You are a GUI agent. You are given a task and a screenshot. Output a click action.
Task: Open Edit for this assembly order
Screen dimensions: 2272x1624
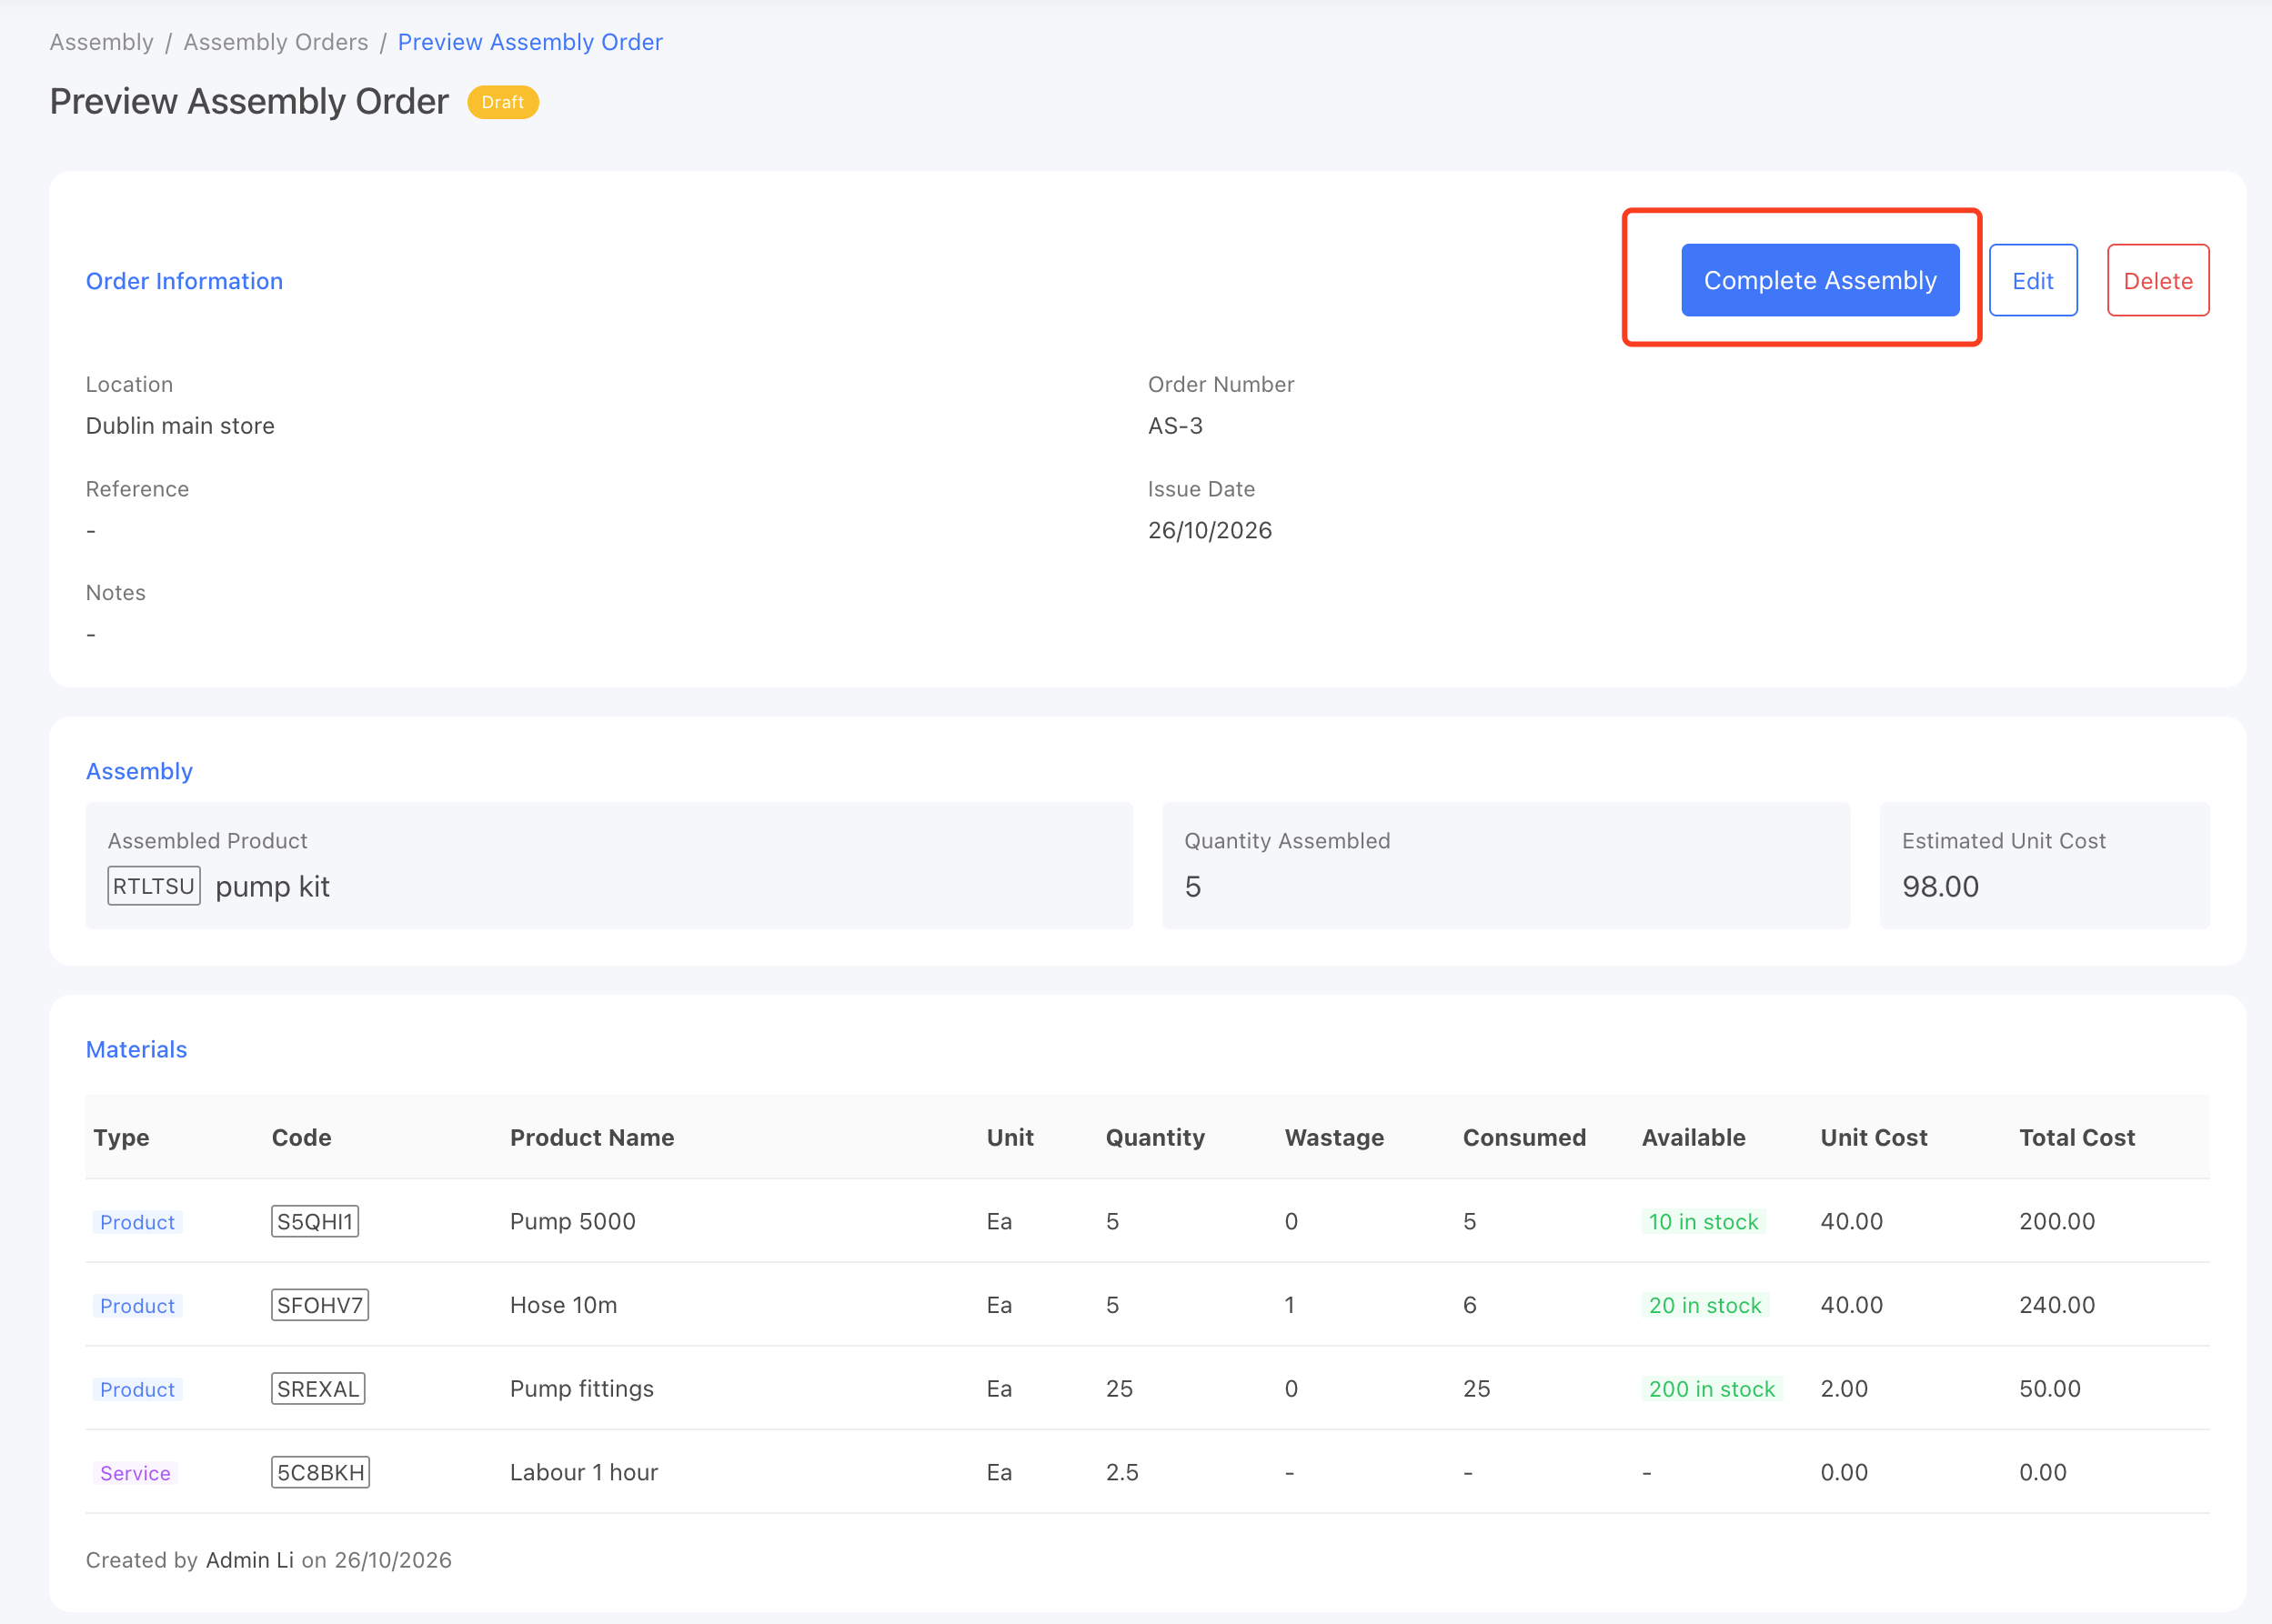click(x=2032, y=280)
